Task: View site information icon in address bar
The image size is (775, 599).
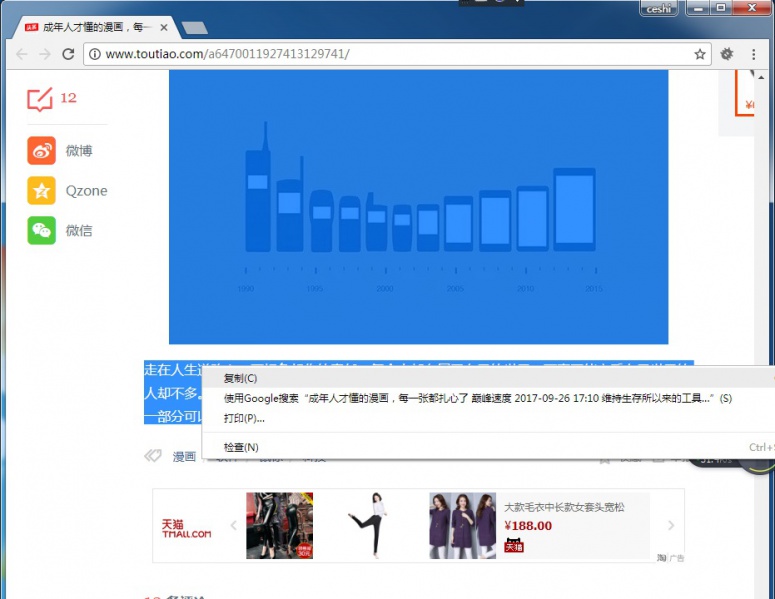Action: point(94,54)
